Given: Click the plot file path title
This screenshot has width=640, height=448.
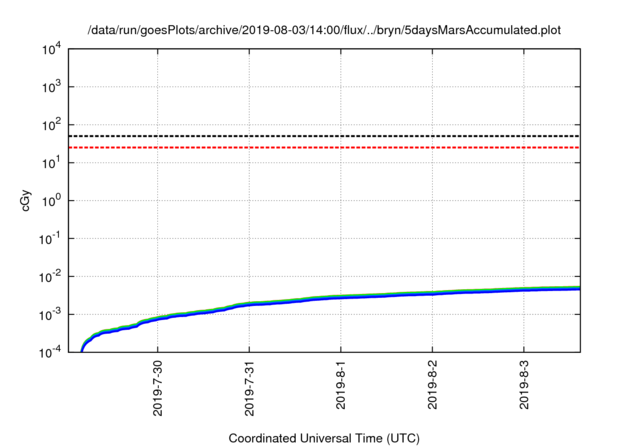Looking at the screenshot, I should click(x=324, y=30).
